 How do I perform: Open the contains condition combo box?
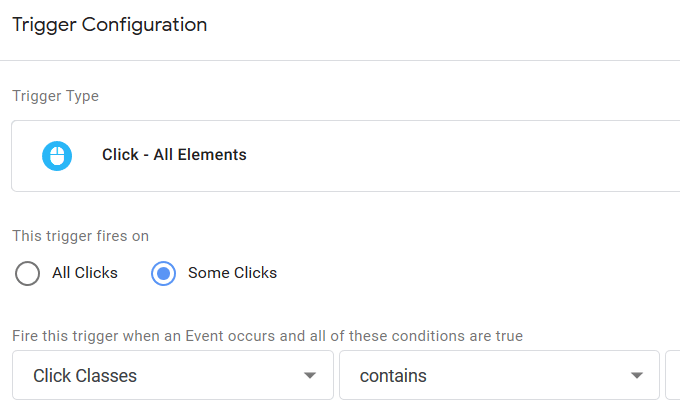(498, 376)
